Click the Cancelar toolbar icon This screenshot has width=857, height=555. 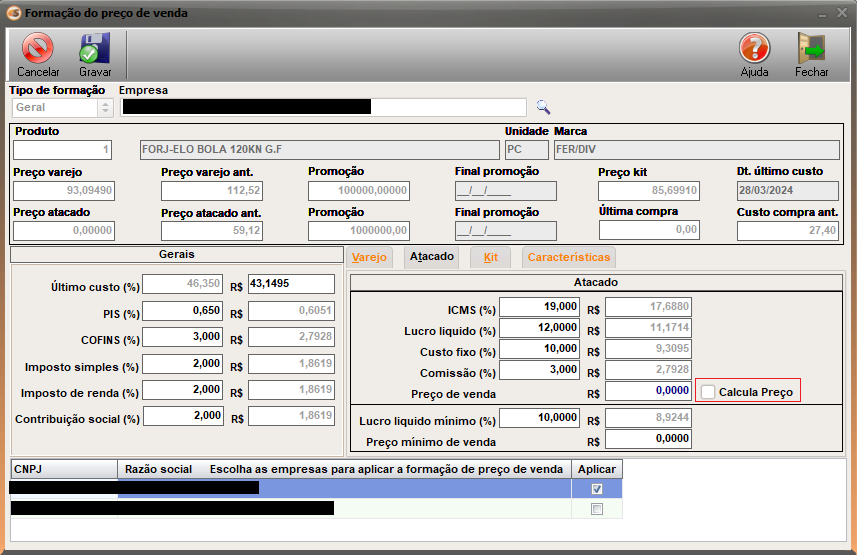tap(38, 54)
